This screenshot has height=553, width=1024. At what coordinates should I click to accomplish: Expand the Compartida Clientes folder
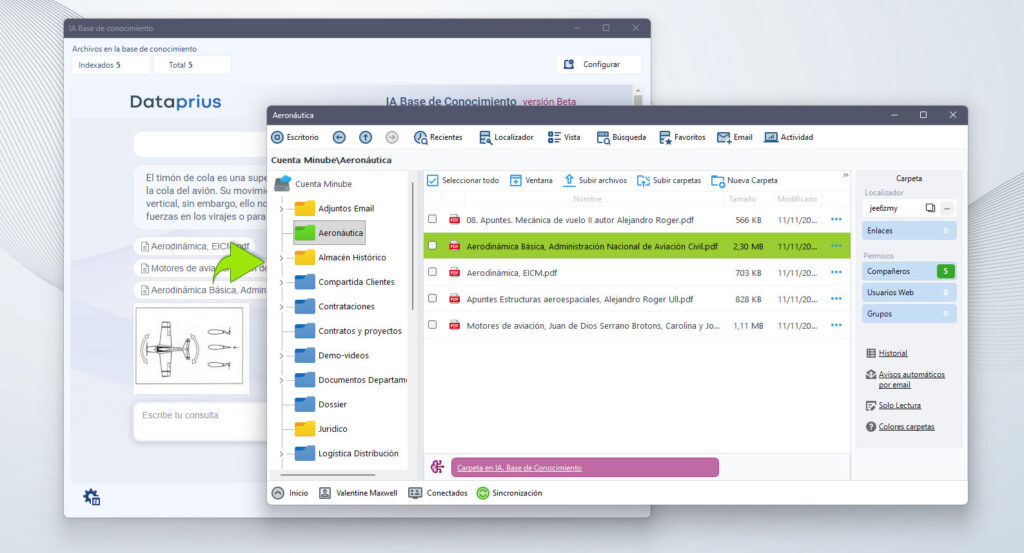point(282,282)
